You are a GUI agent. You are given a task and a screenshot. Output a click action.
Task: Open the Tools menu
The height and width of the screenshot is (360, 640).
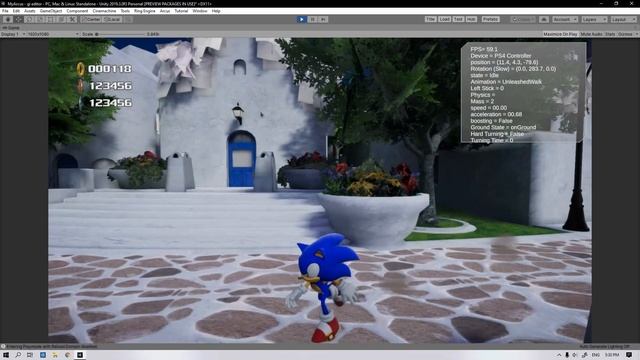[125, 11]
